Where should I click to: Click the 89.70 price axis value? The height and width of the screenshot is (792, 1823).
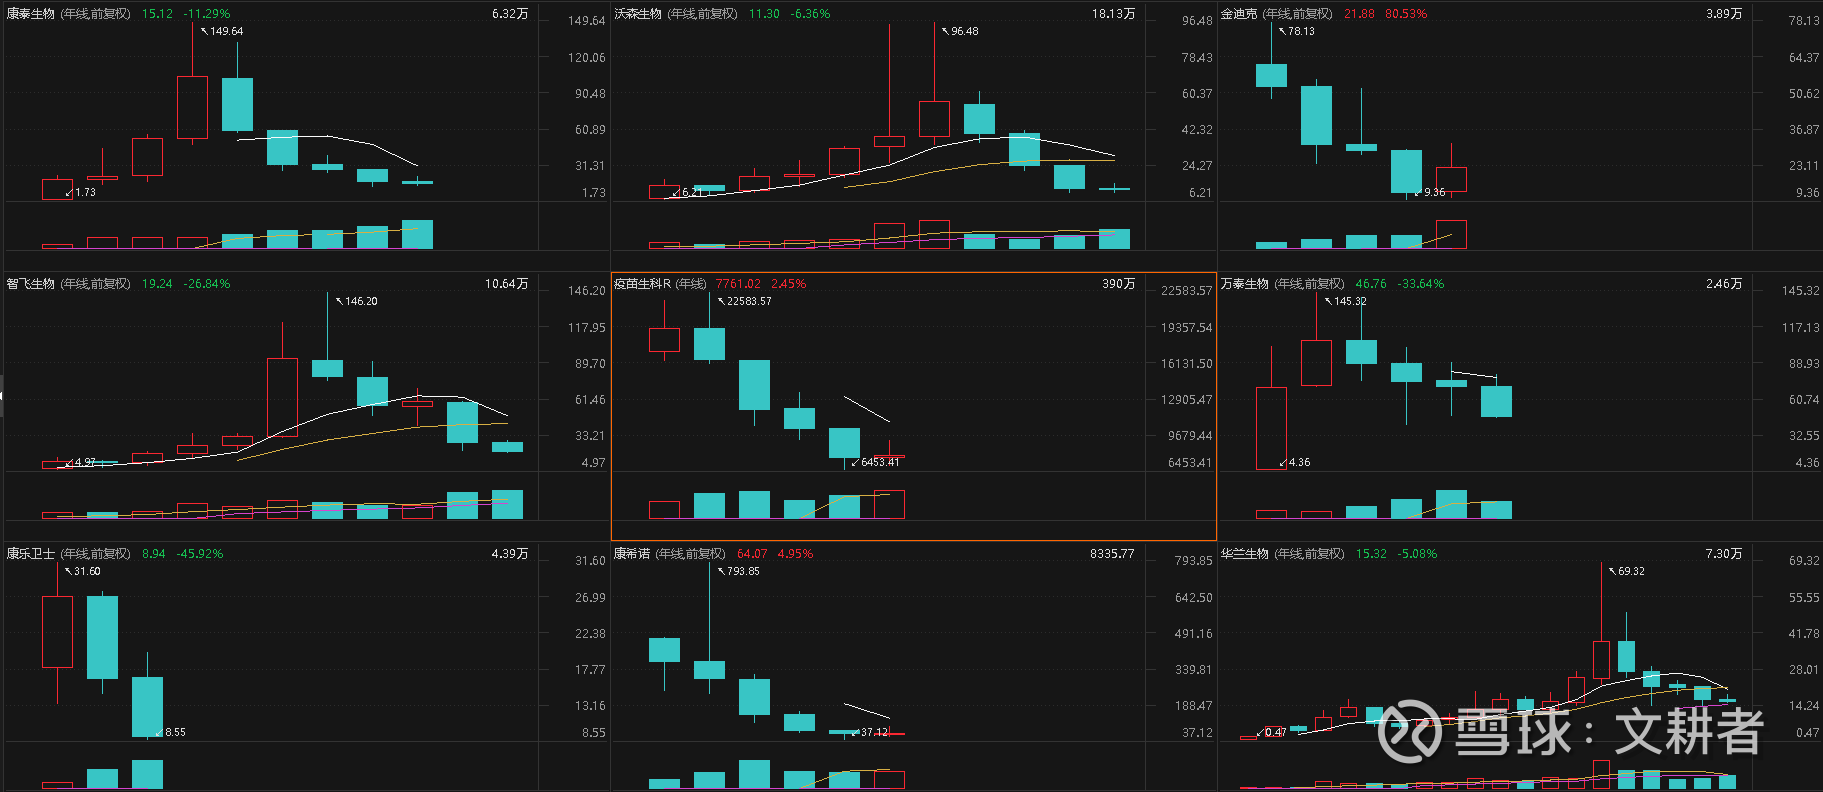590,364
